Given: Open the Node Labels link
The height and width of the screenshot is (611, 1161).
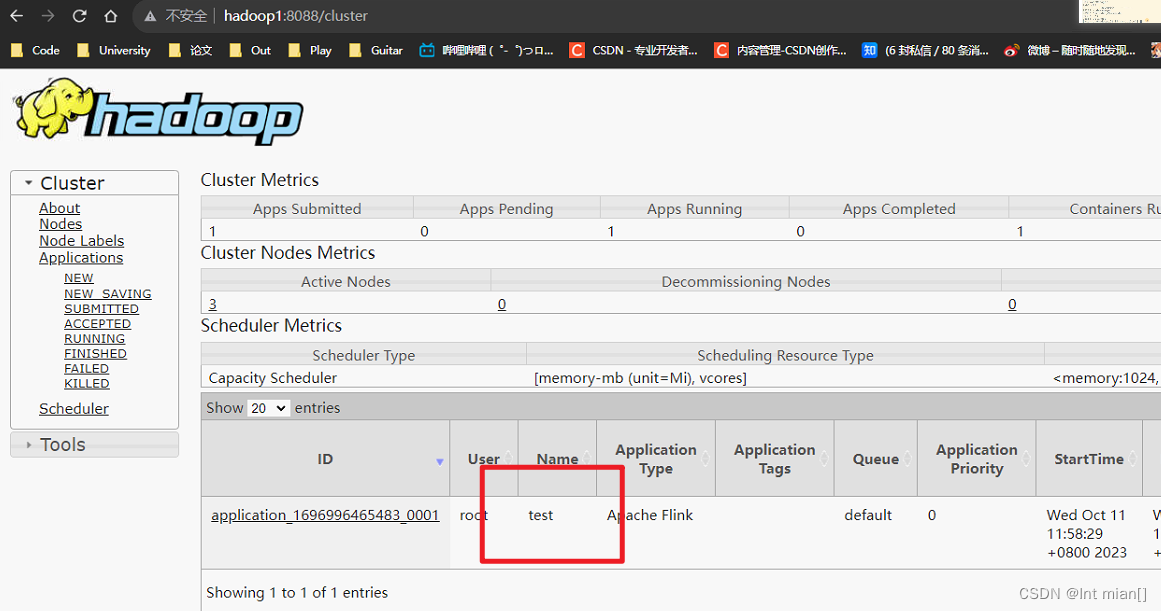Looking at the screenshot, I should [x=81, y=241].
